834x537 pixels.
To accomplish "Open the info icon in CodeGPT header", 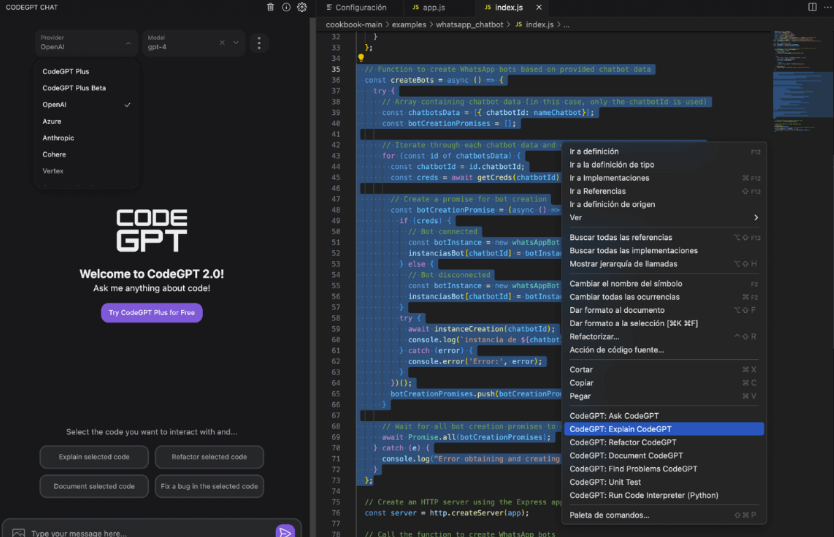I will point(286,7).
